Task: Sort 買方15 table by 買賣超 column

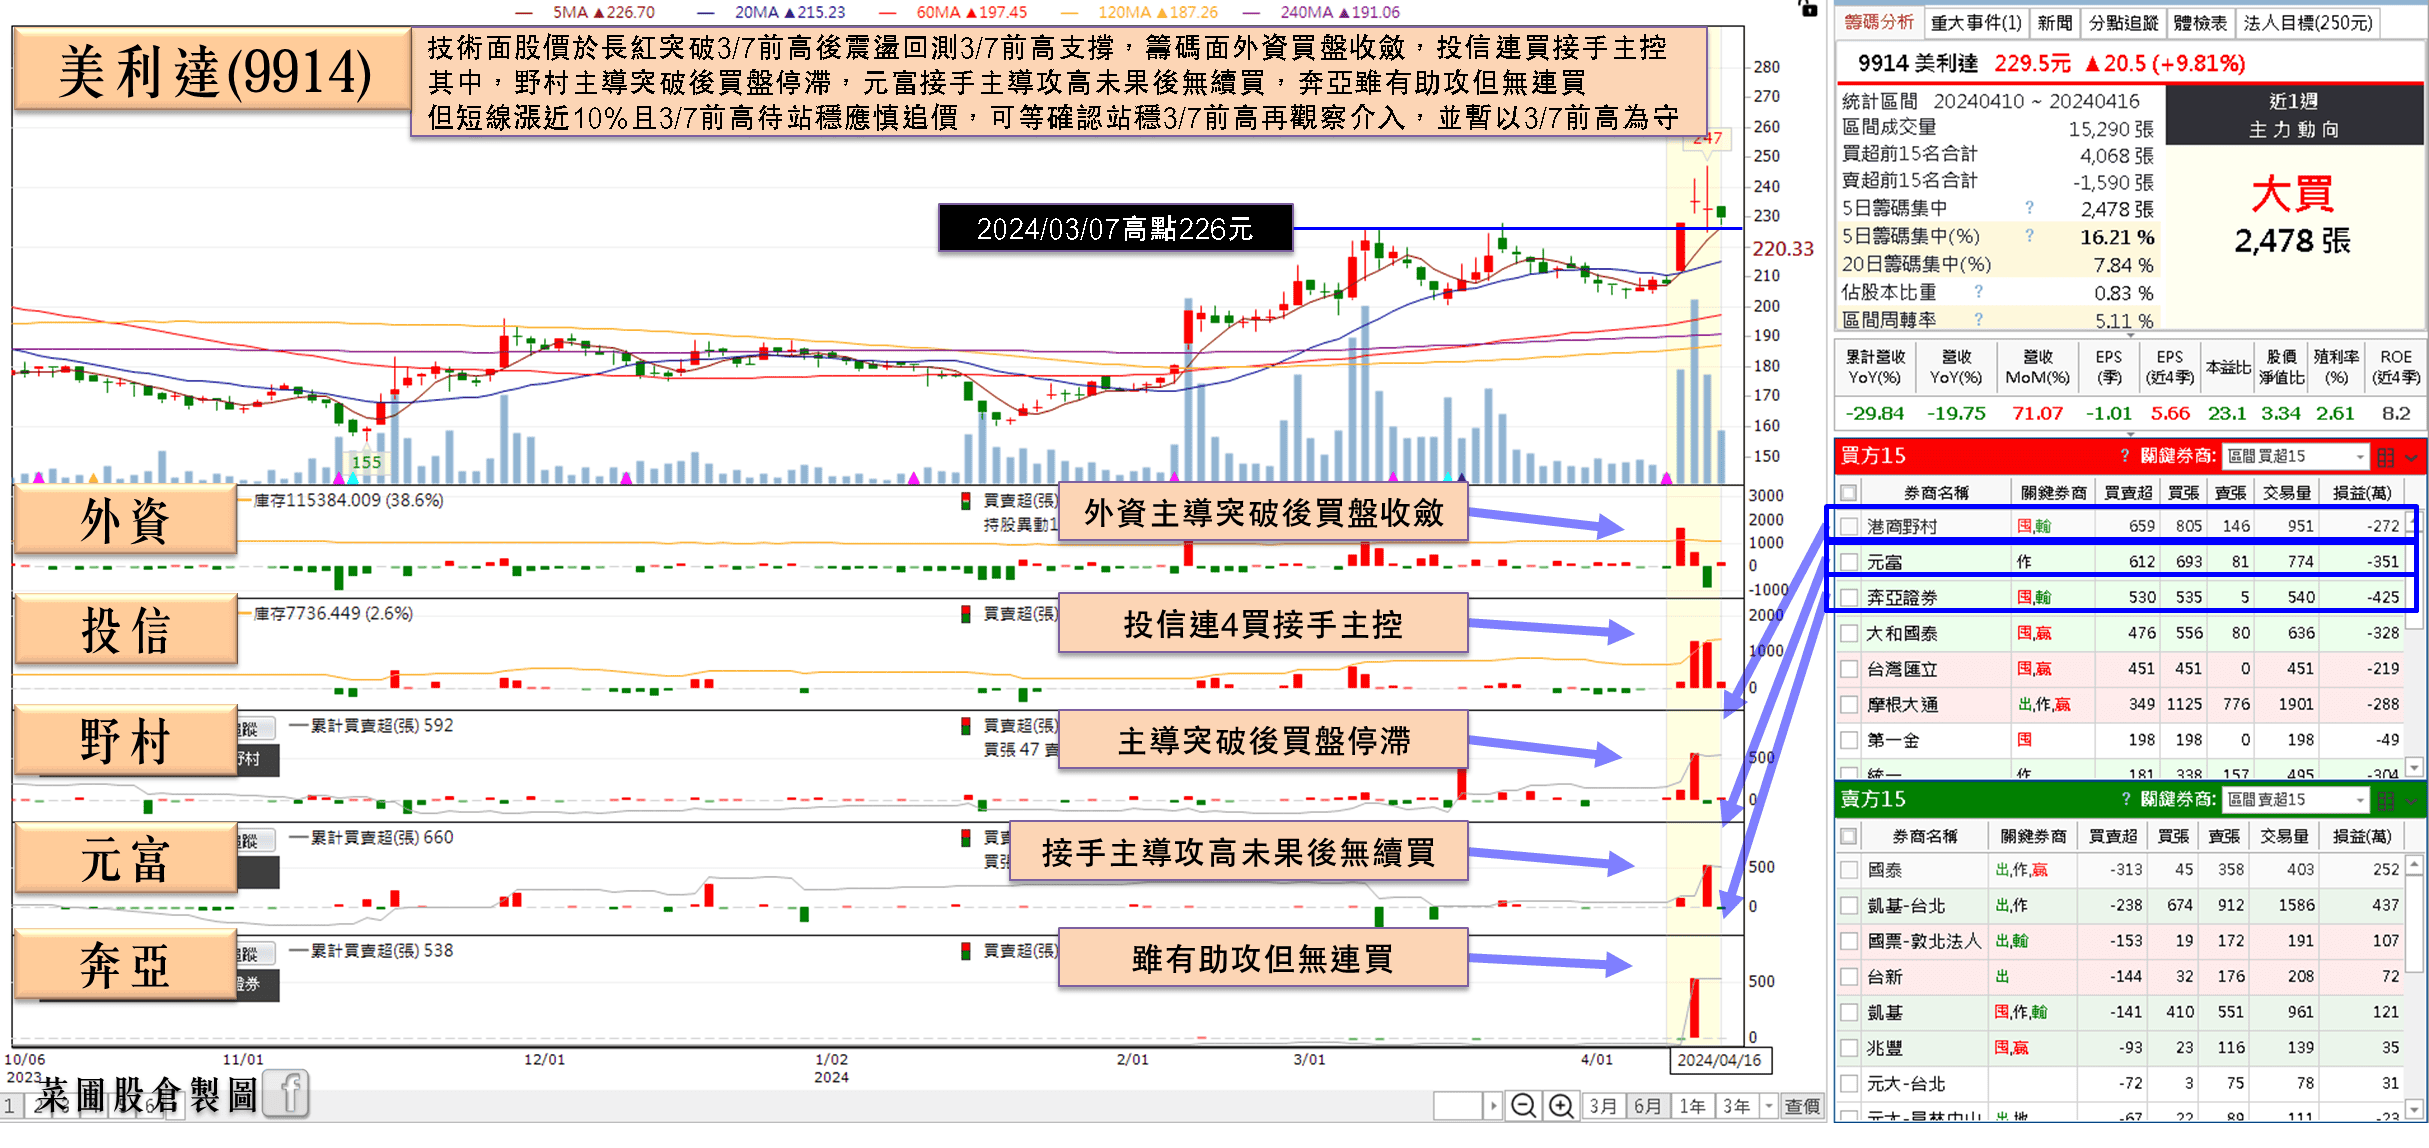Action: coord(2127,492)
